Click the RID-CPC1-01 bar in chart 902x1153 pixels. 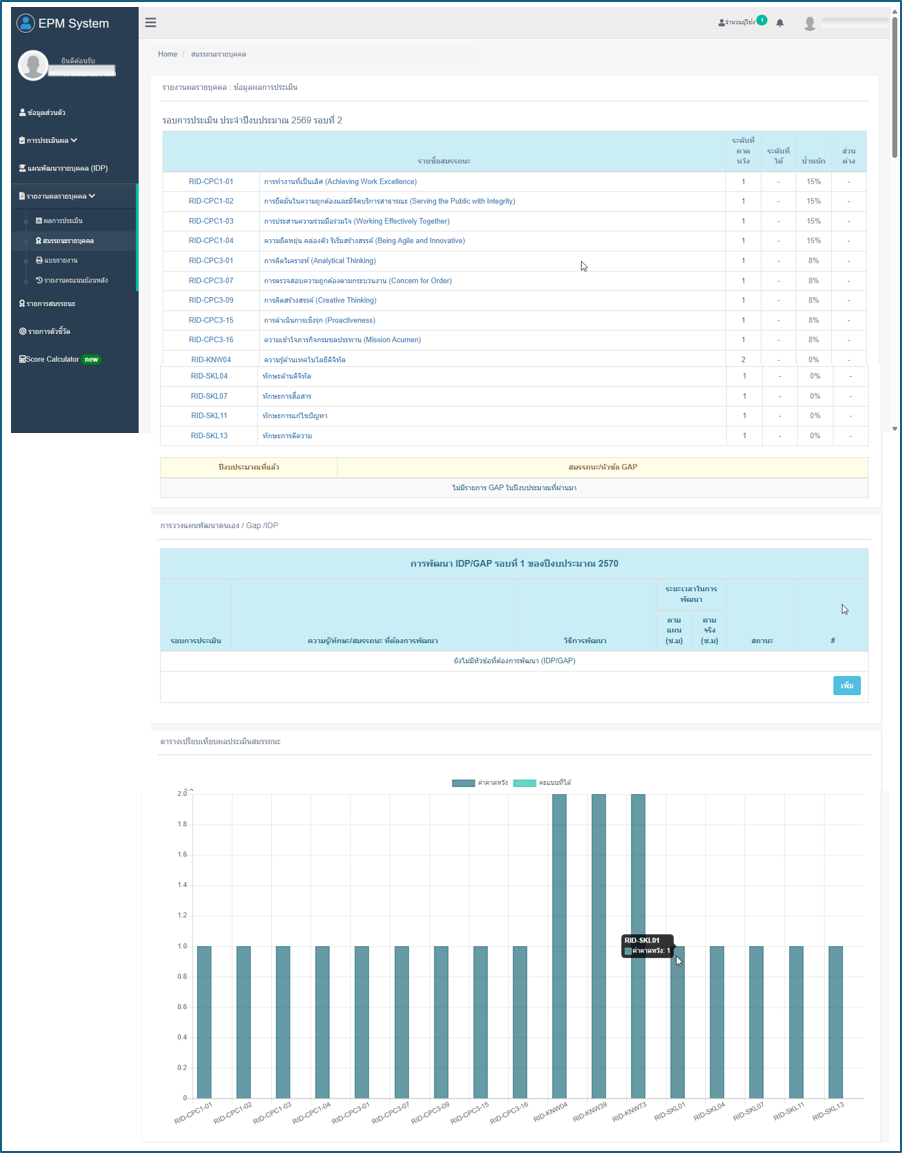tap(204, 1022)
